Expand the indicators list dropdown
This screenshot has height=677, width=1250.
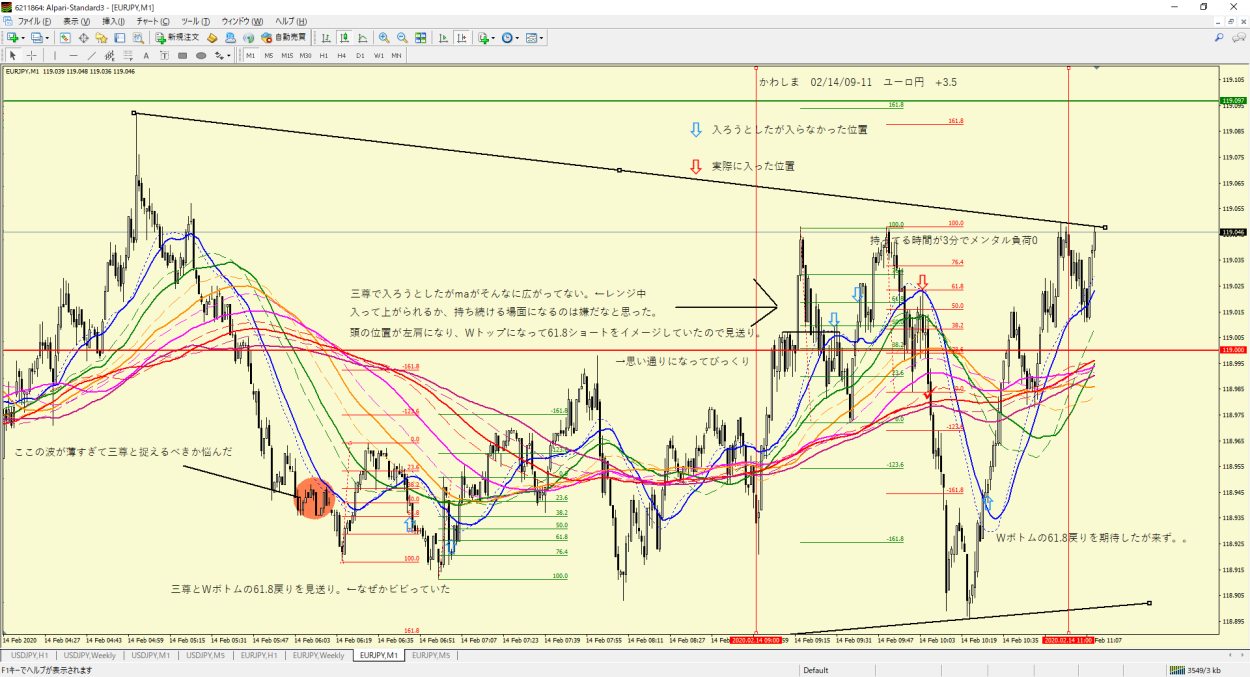tap(493, 38)
